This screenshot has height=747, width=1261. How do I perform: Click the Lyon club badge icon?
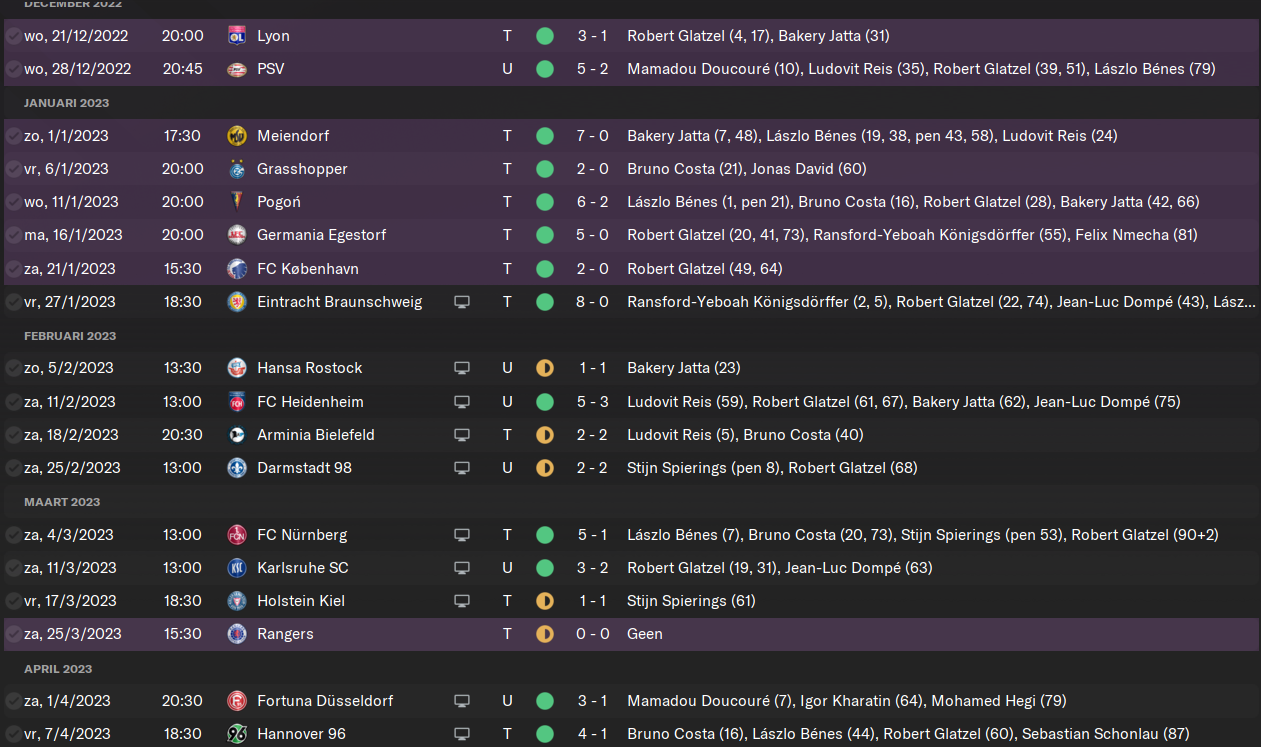pyautogui.click(x=237, y=36)
